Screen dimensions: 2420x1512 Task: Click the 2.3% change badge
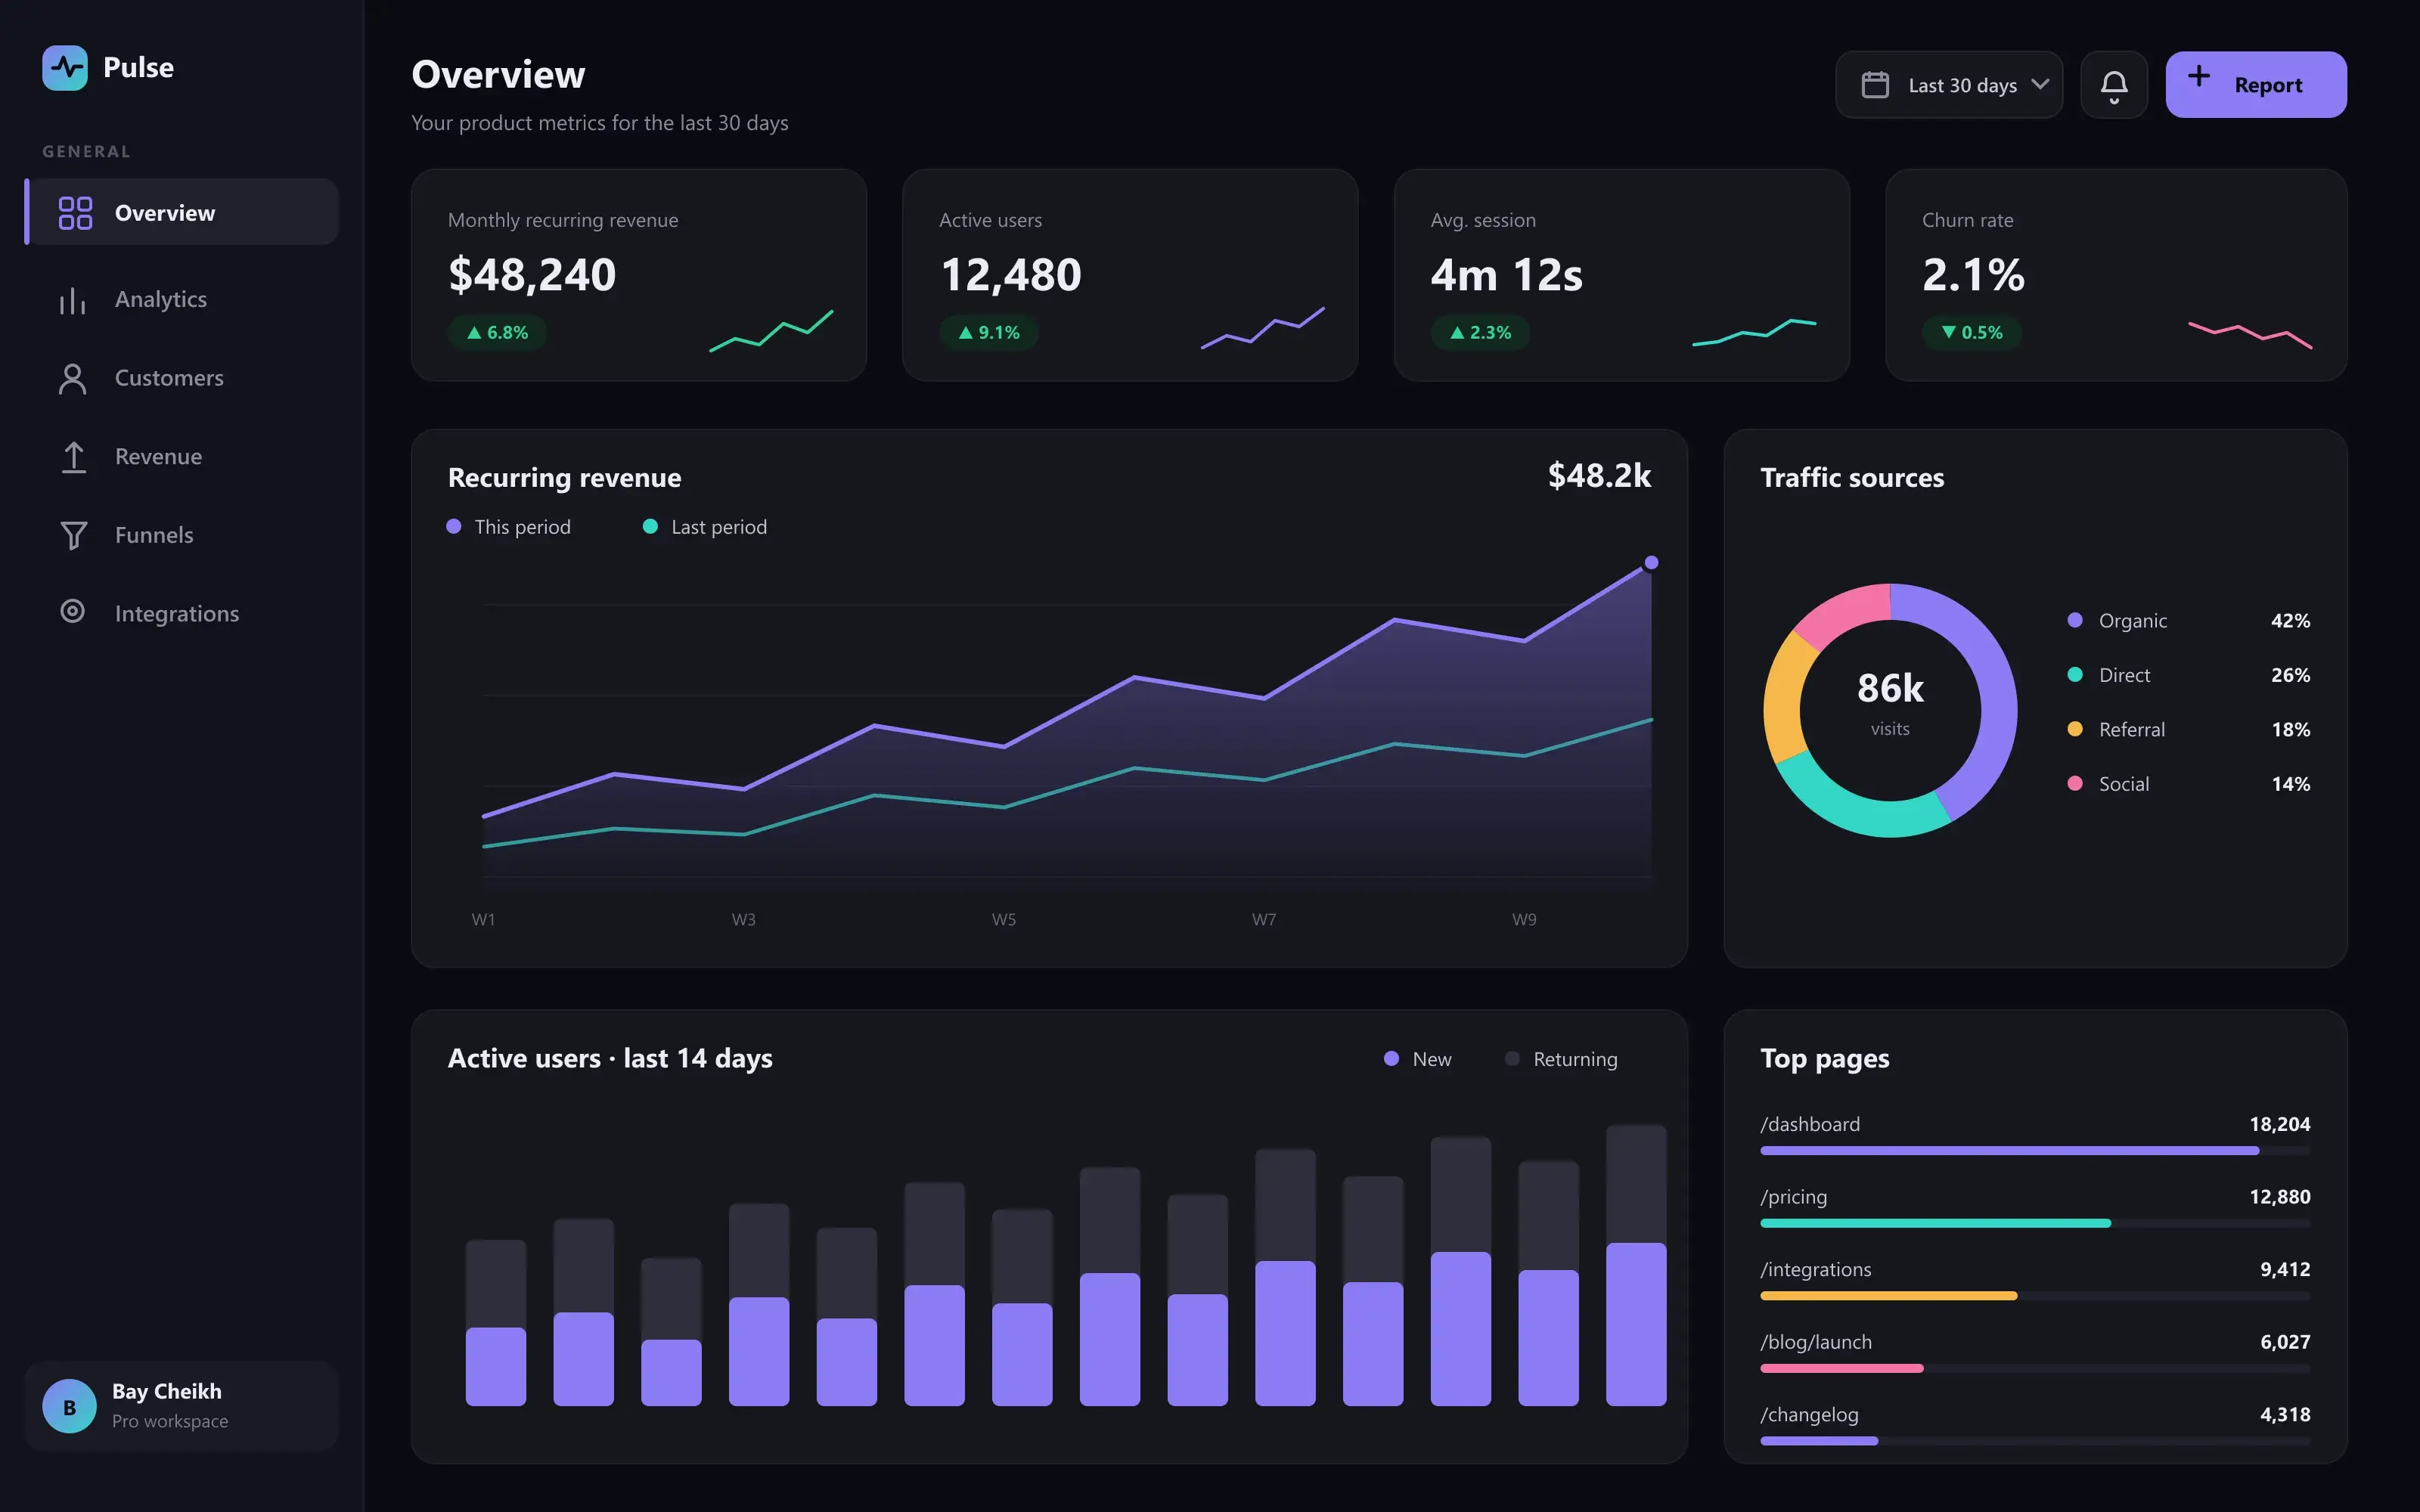tap(1480, 332)
